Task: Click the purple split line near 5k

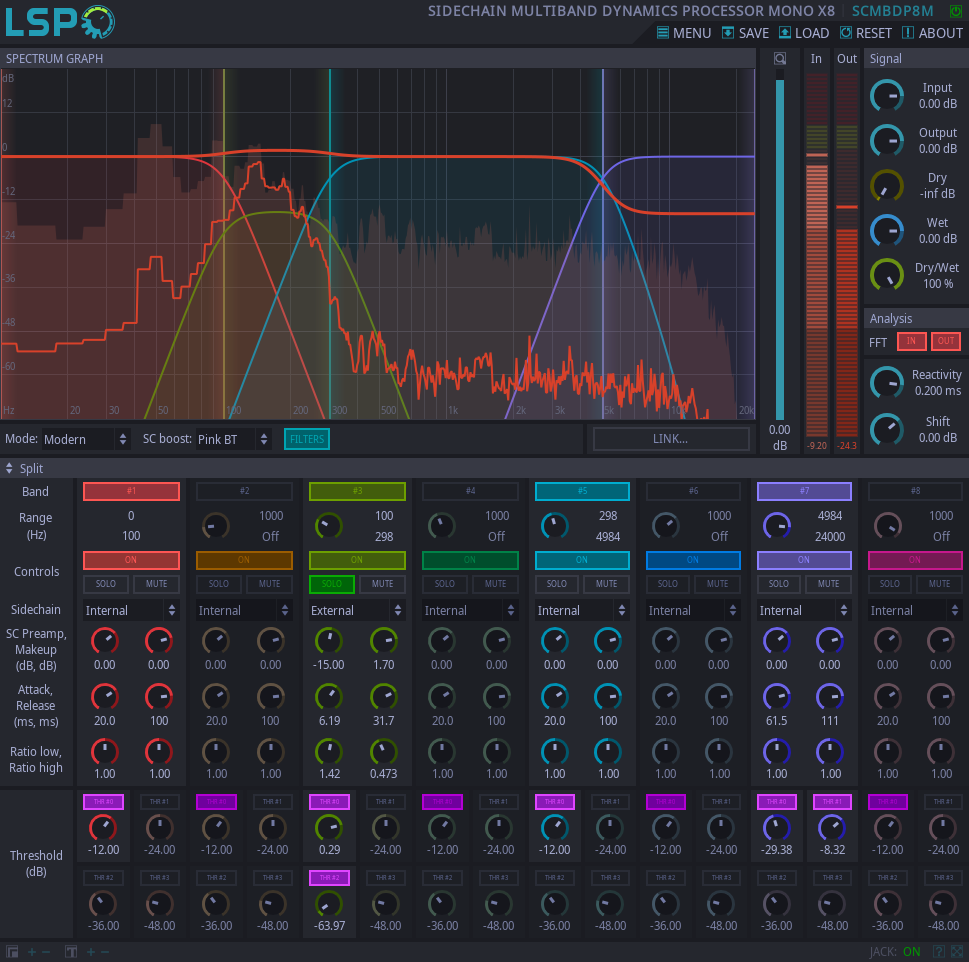Action: [x=603, y=244]
